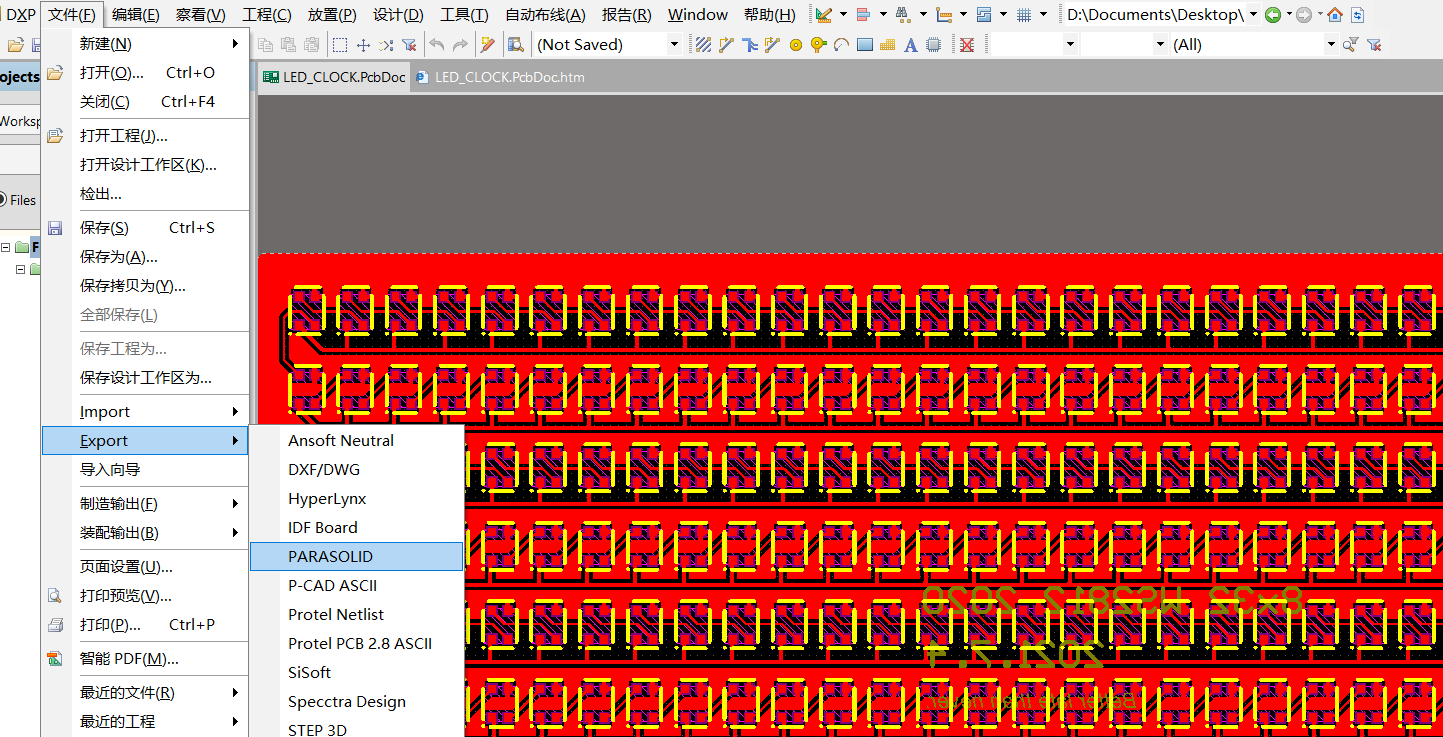Choose Ansoft Neutral export option
This screenshot has width=1443, height=737.
tap(357, 440)
